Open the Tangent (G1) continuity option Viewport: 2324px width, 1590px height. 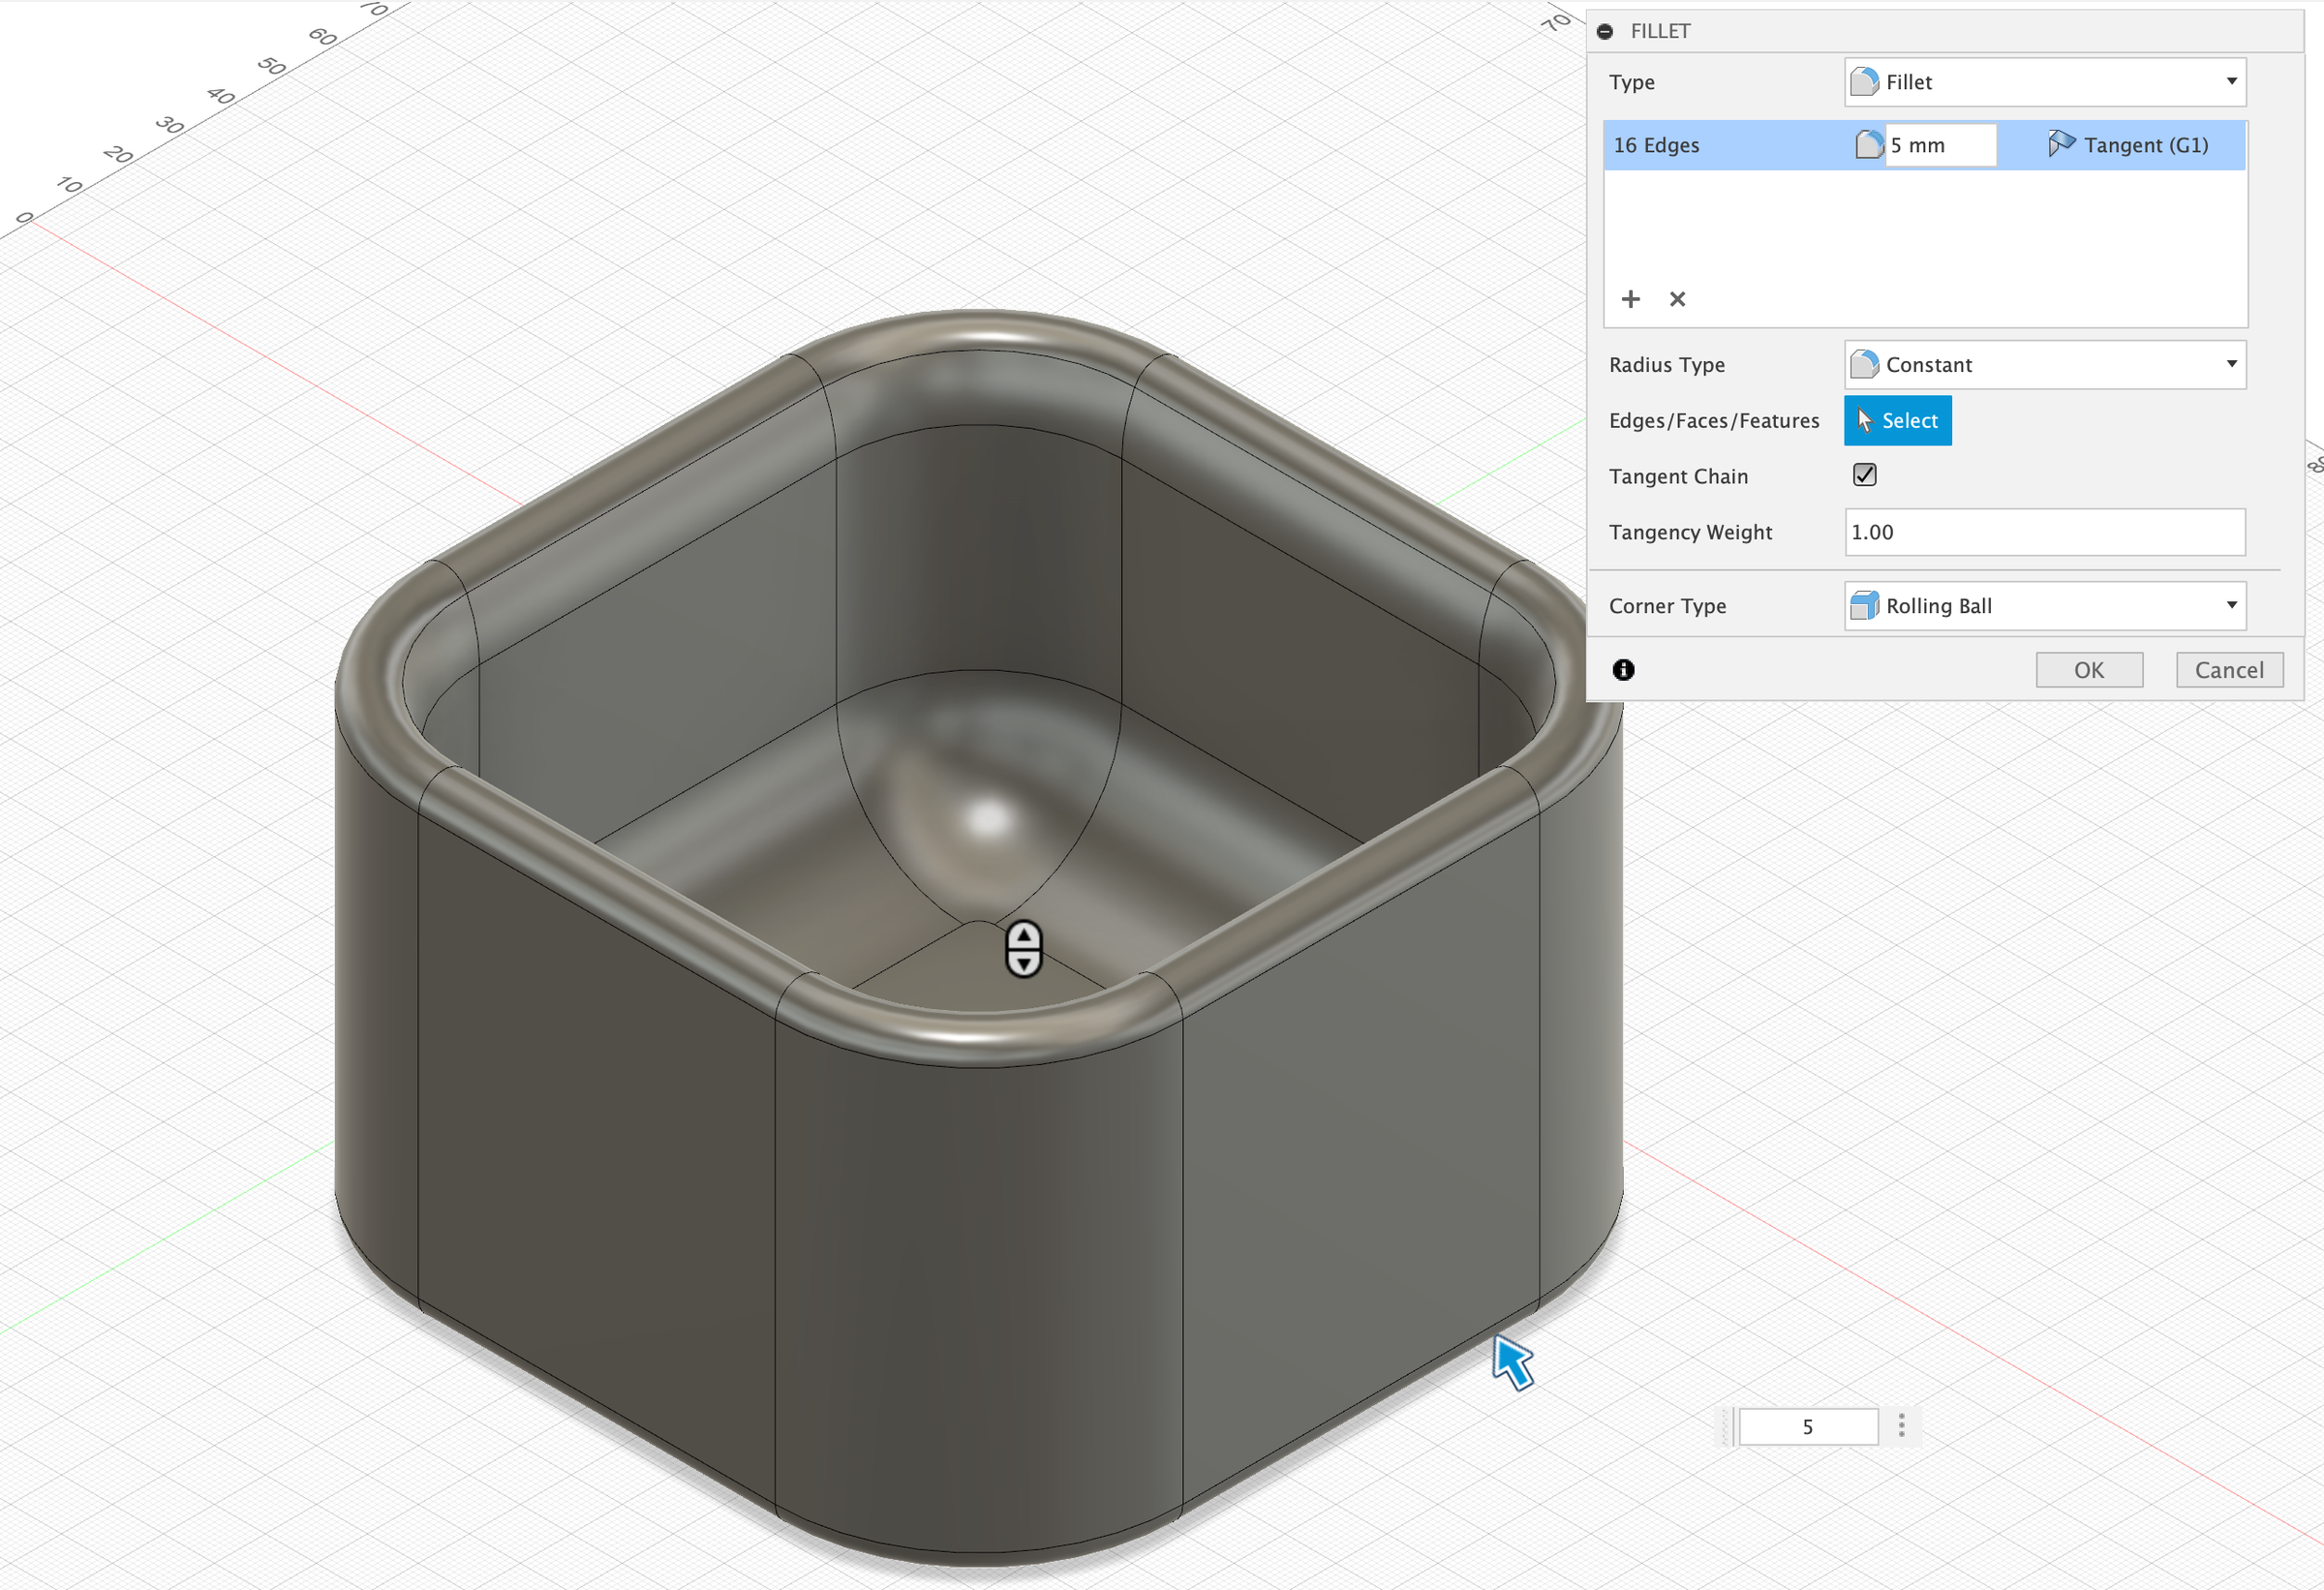2129,145
